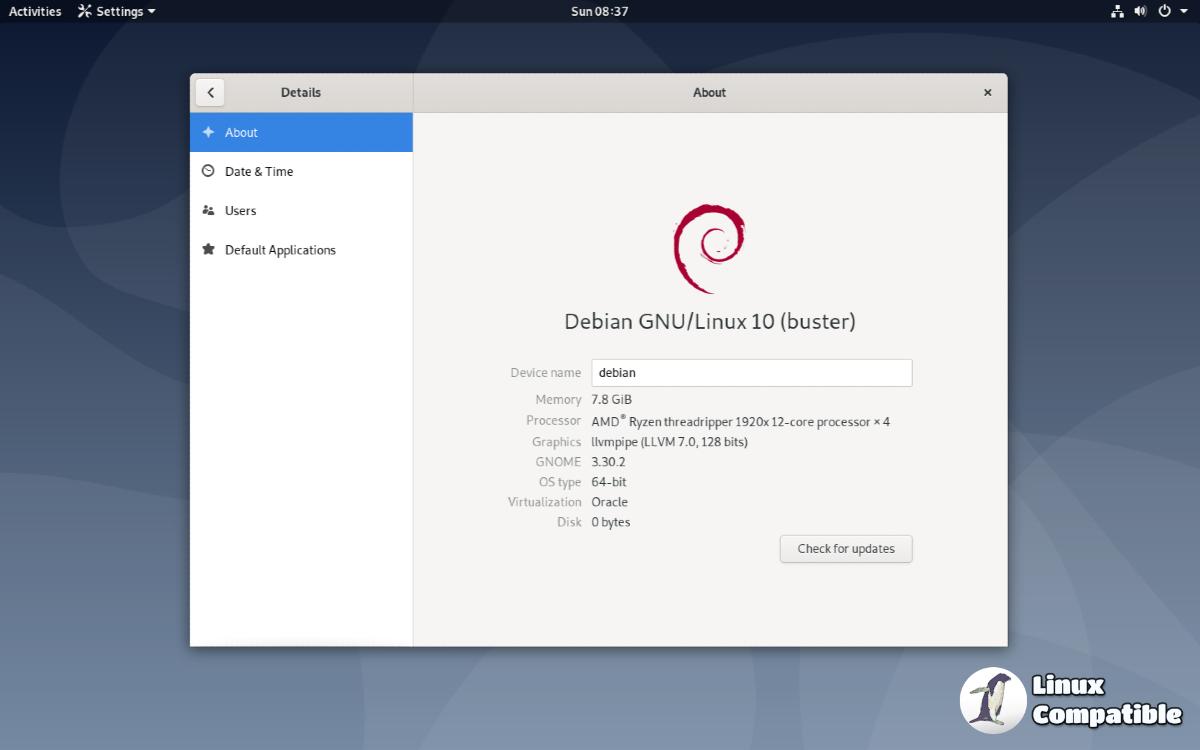Click the Debian GNU/Linux 10 (buster) heading

pos(709,322)
